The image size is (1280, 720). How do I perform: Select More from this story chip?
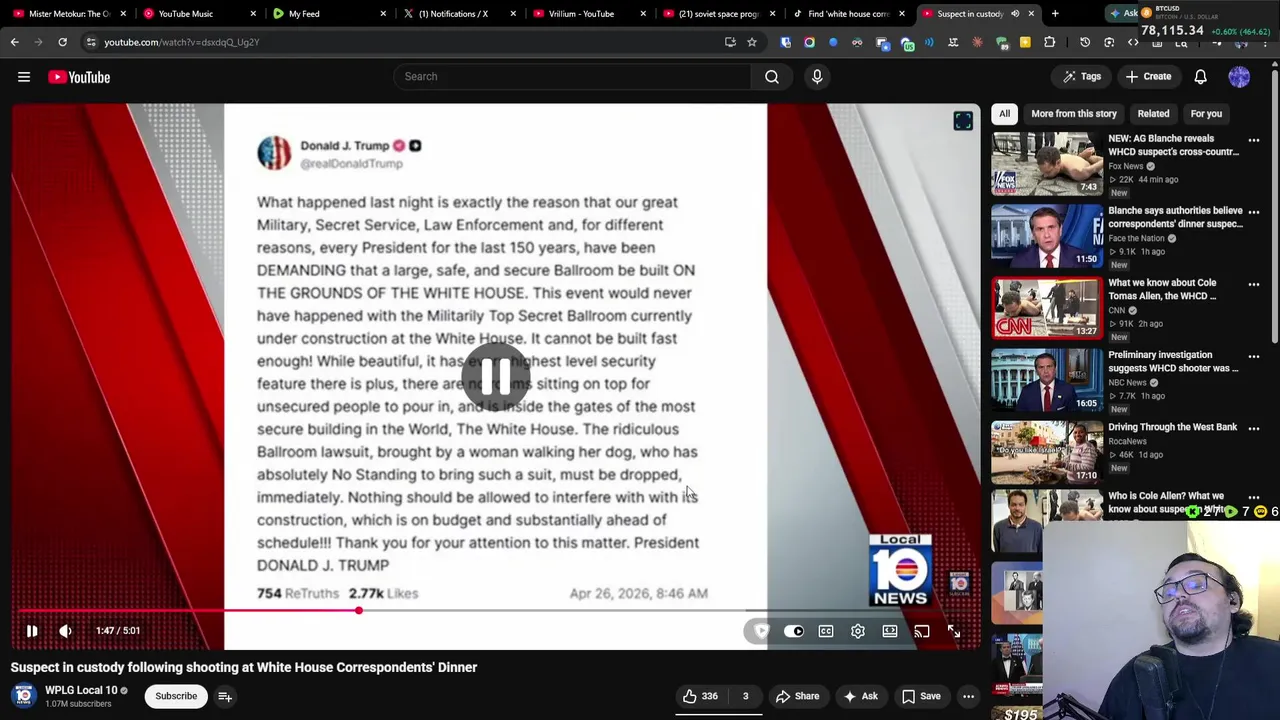click(x=1074, y=114)
